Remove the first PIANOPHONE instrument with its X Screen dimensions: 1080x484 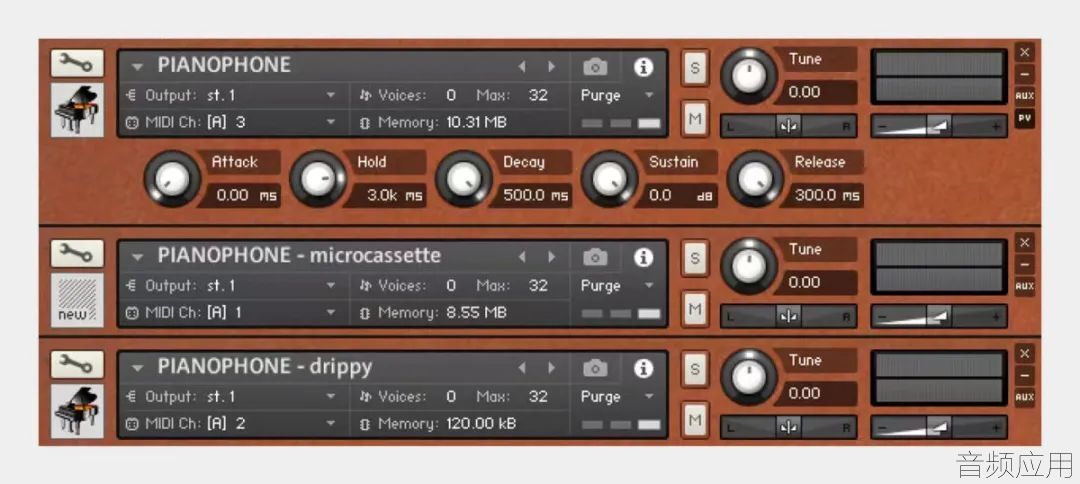[x=1024, y=52]
